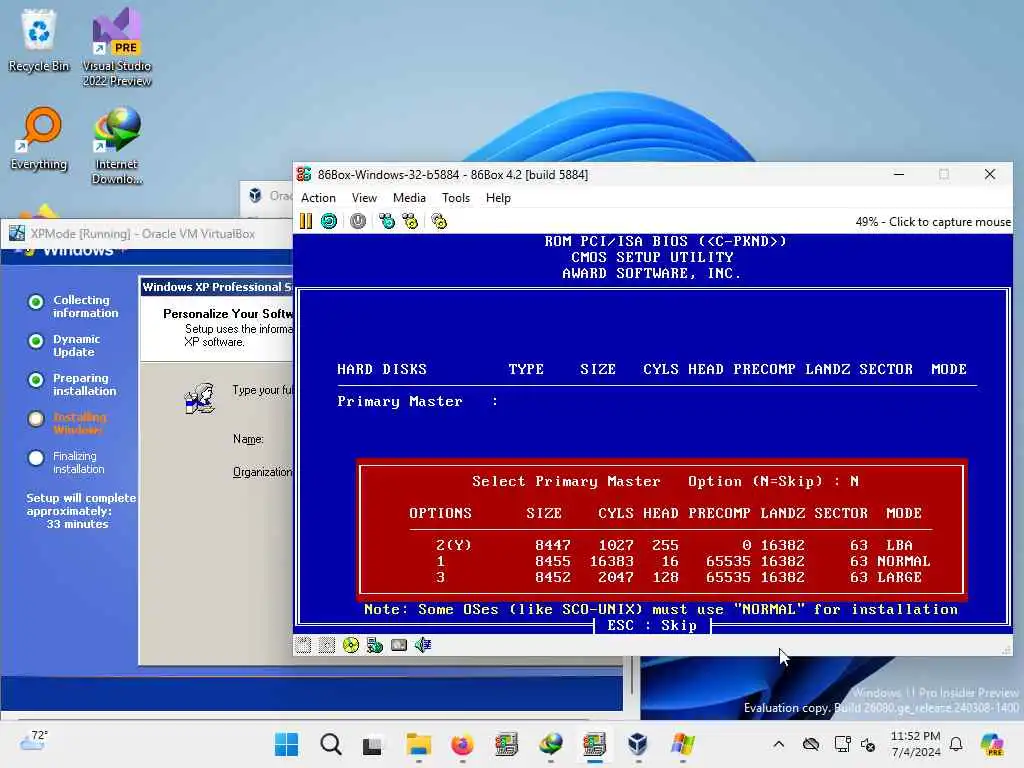Open the notification bell in the taskbar
Screen dimensions: 1024x768
pyautogui.click(x=956, y=744)
